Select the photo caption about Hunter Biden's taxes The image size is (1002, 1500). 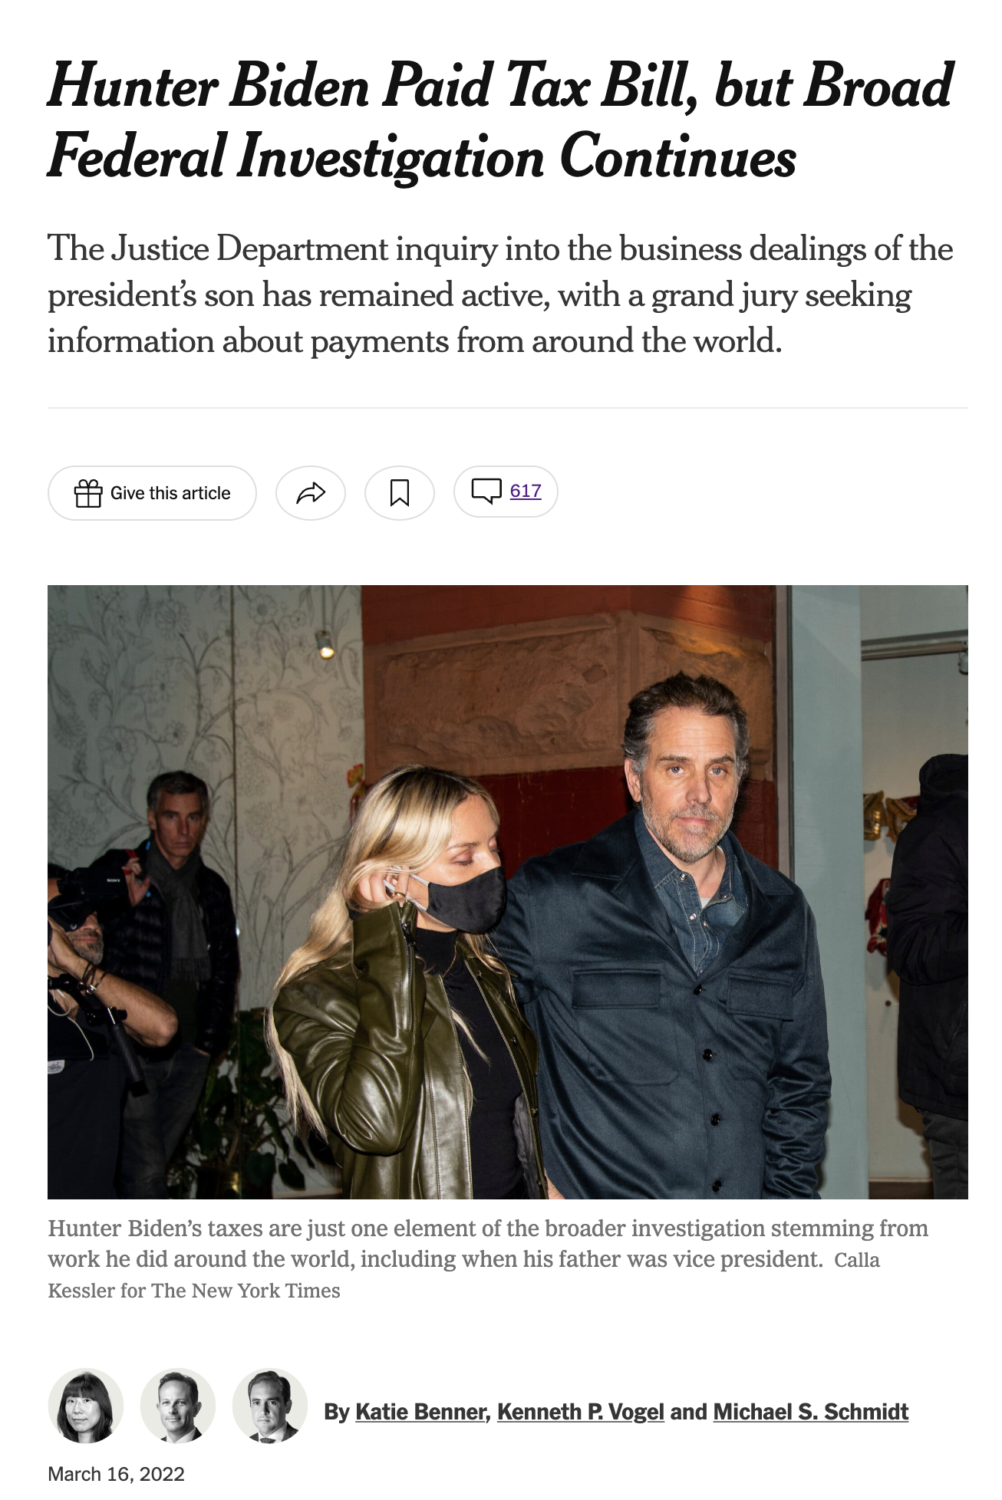pos(488,1244)
